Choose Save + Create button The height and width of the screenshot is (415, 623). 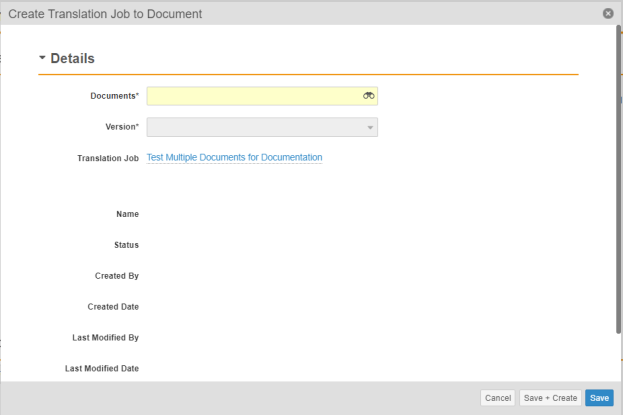550,398
